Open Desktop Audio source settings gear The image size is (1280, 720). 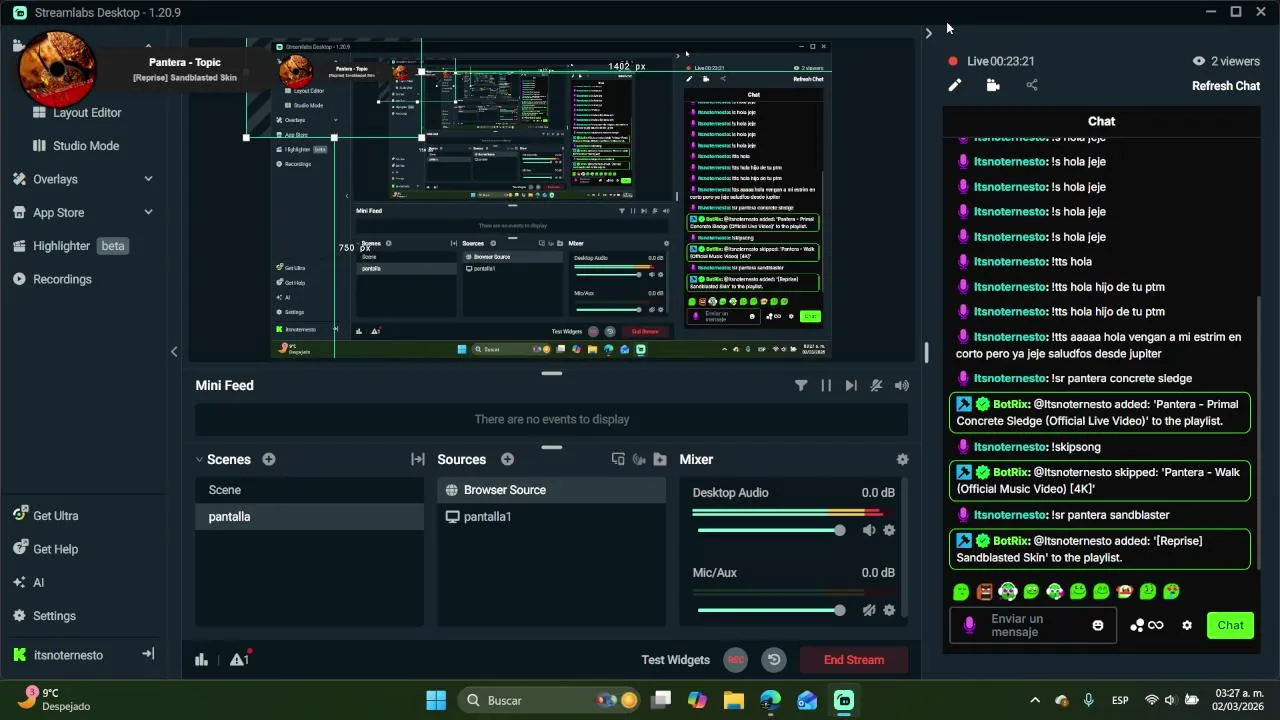pos(889,530)
